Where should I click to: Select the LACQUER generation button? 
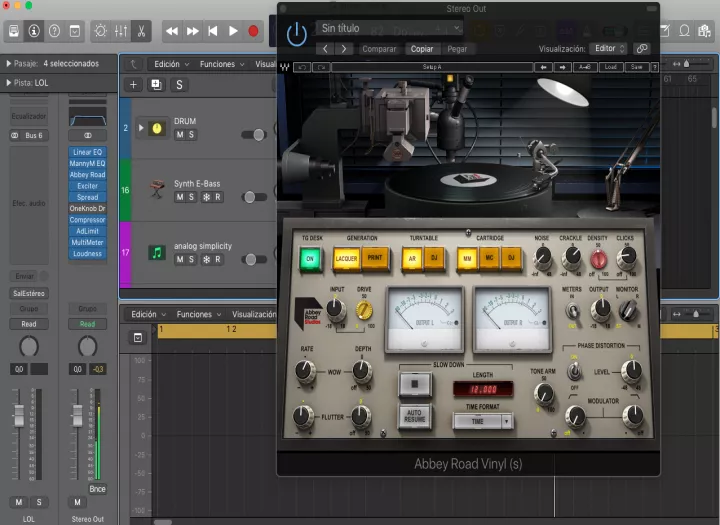[x=346, y=259]
